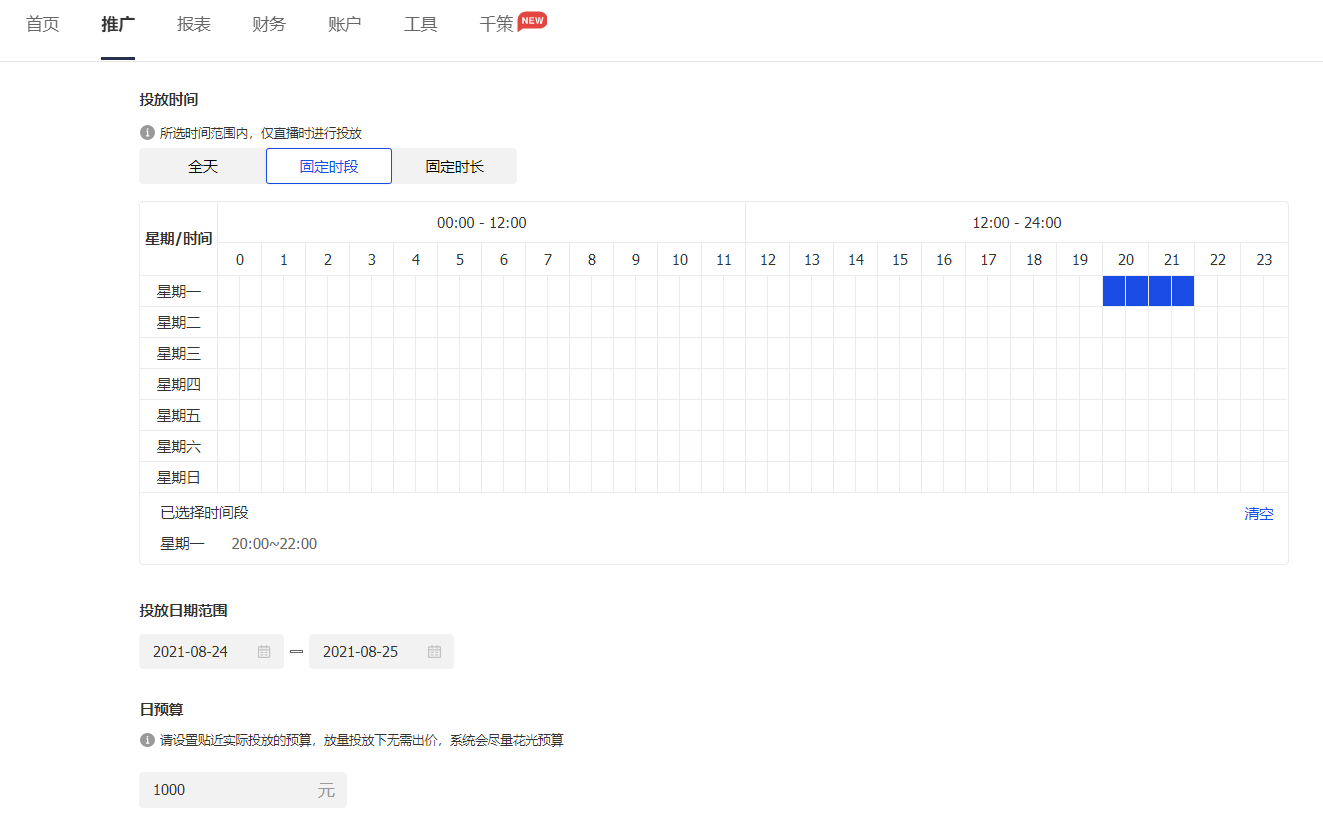Click the 已选择时间段 label
The height and width of the screenshot is (834, 1323).
click(205, 513)
